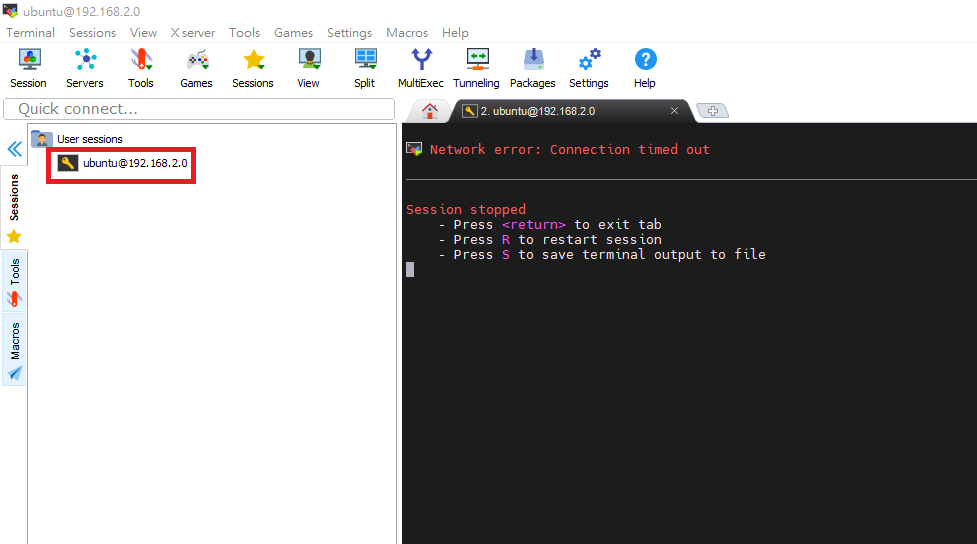977x544 pixels.
Task: Select the User sessions folder
Action: (x=89, y=139)
